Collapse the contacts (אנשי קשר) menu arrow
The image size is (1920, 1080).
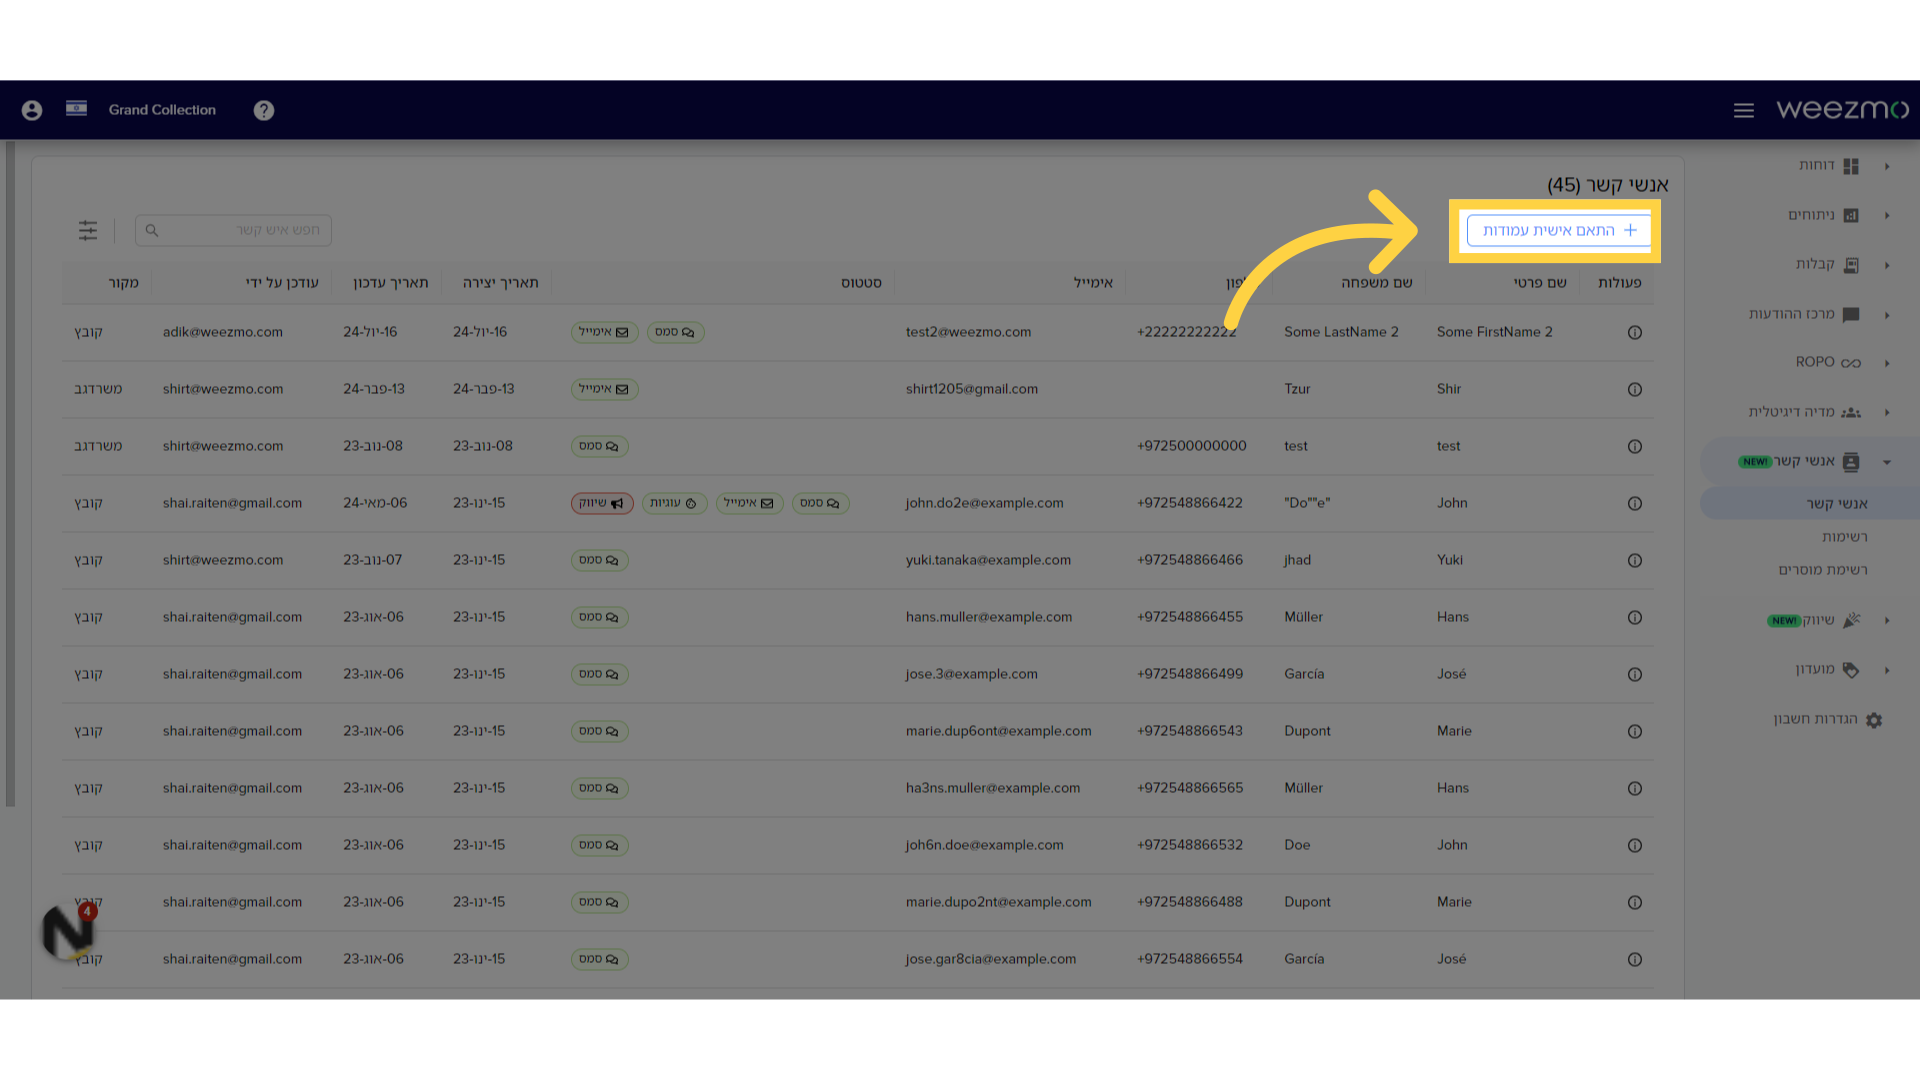point(1887,462)
